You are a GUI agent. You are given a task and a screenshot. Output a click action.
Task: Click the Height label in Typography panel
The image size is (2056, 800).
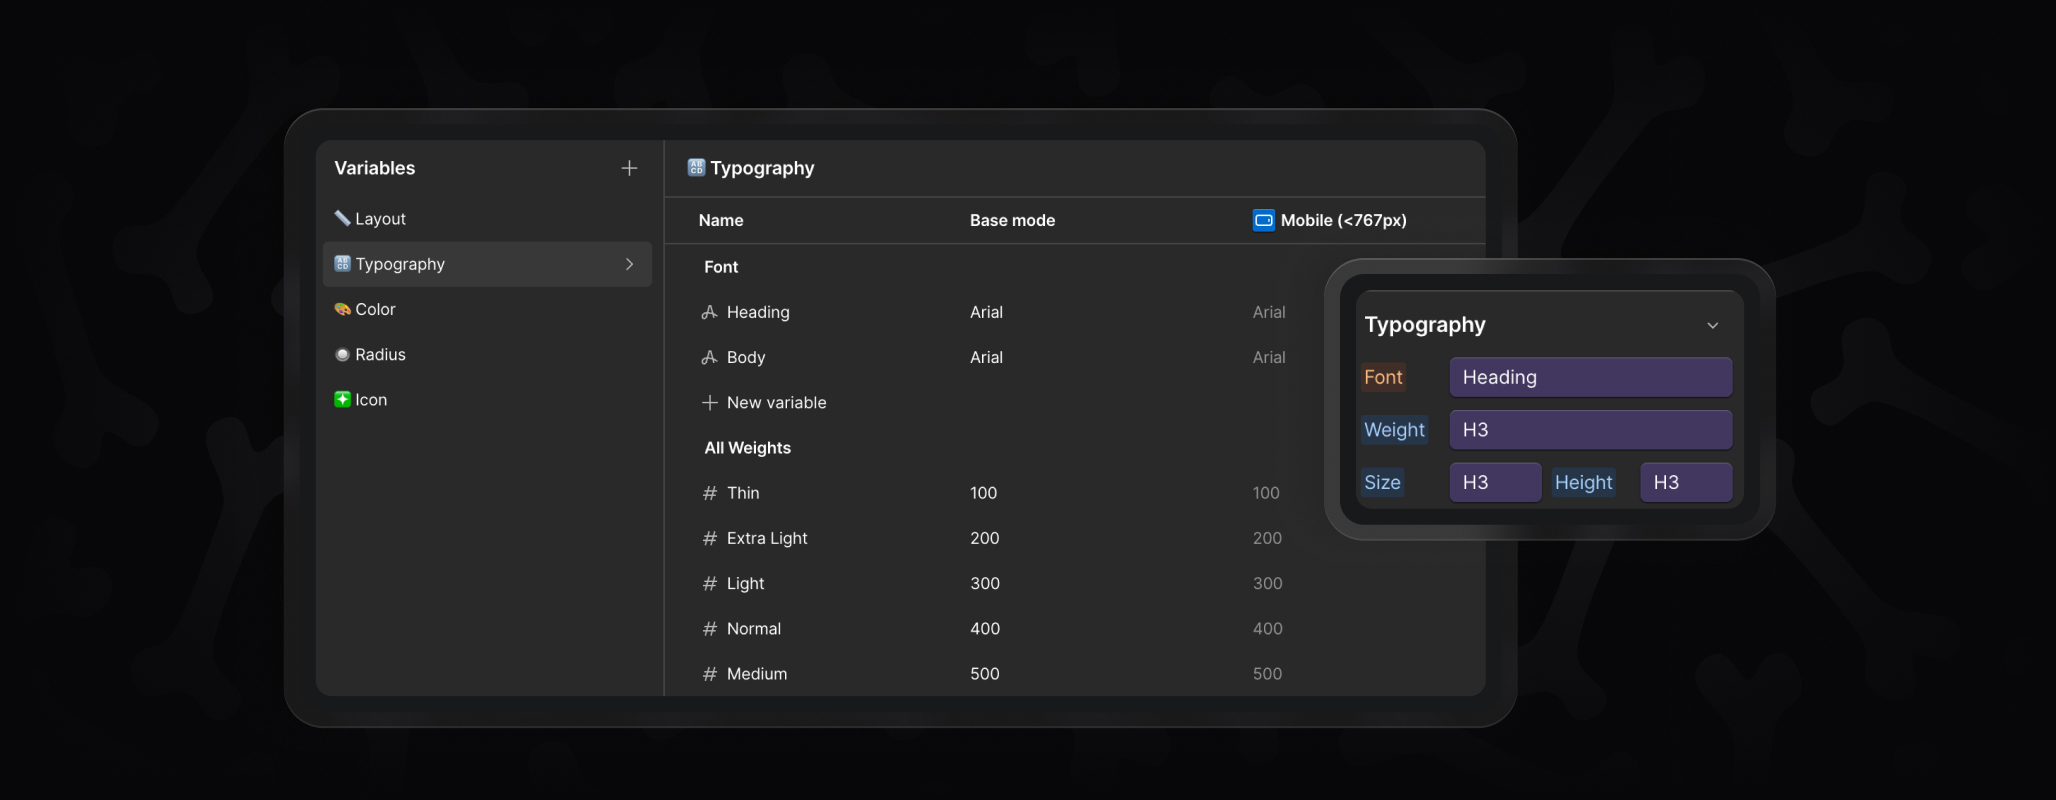[x=1583, y=482]
